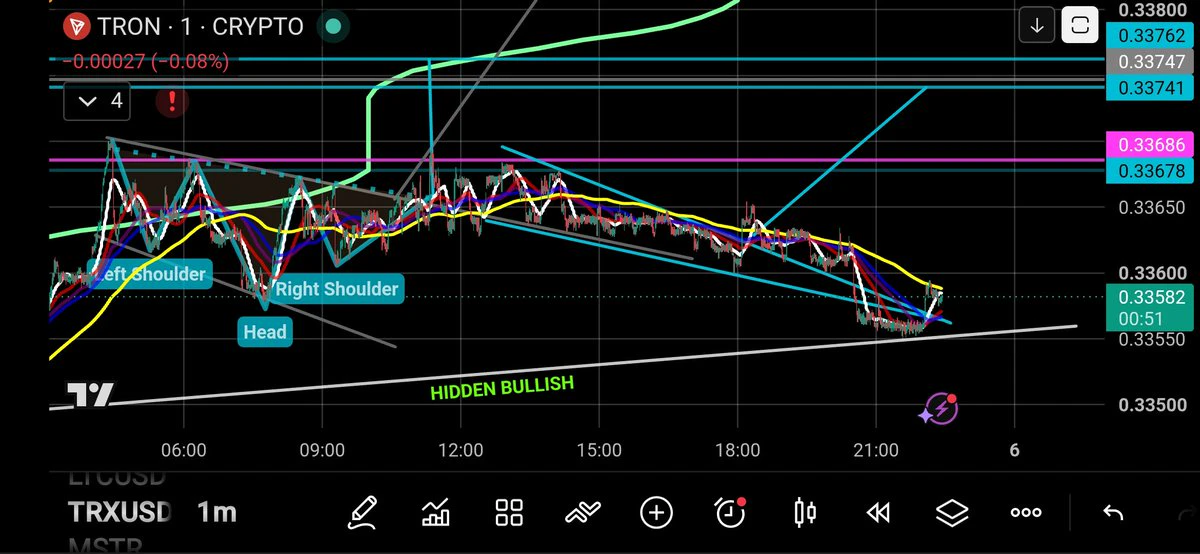Tap the 0.33600 price axis value

tap(1152, 273)
